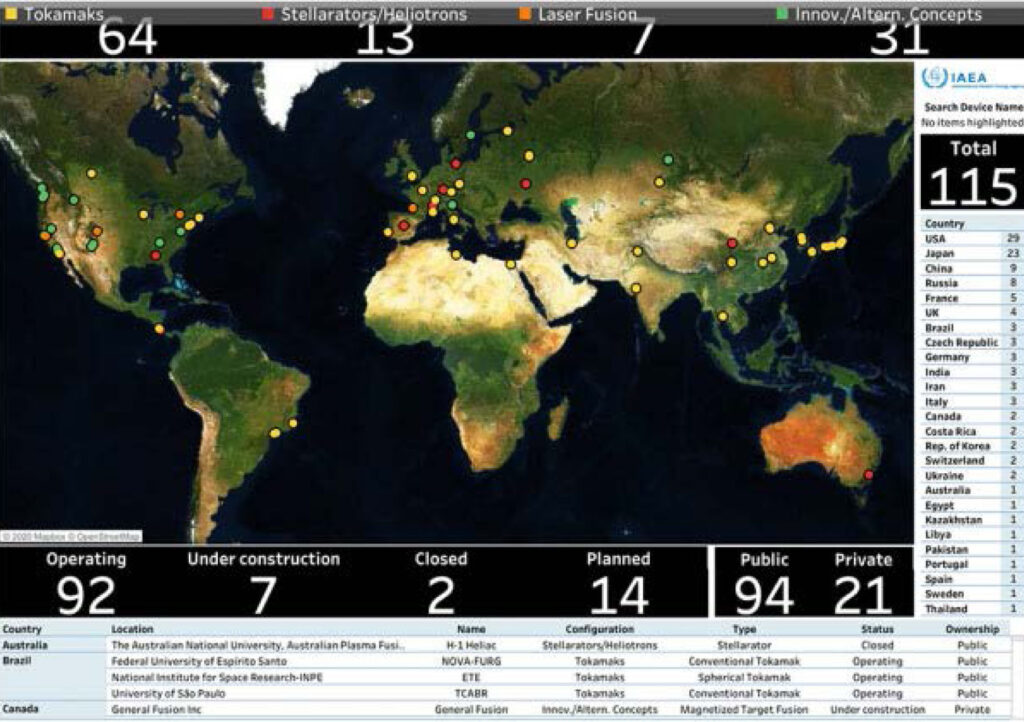
Task: Click the yellow marker in Egypt
Action: tap(511, 264)
